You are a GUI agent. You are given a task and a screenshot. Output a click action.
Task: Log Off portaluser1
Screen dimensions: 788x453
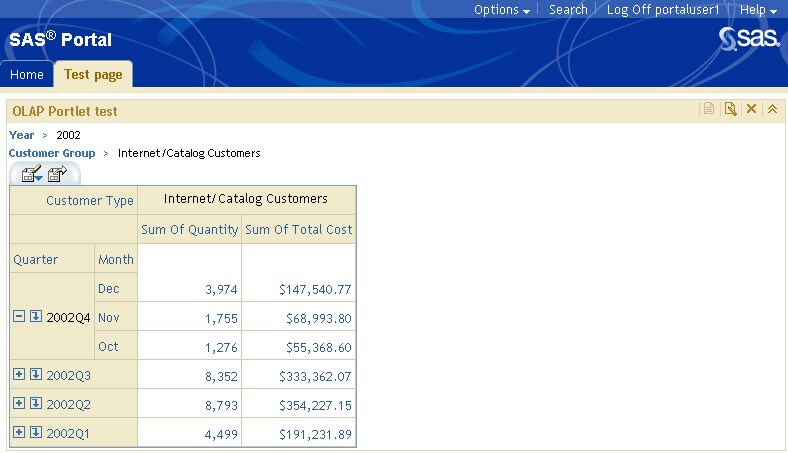[x=663, y=10]
